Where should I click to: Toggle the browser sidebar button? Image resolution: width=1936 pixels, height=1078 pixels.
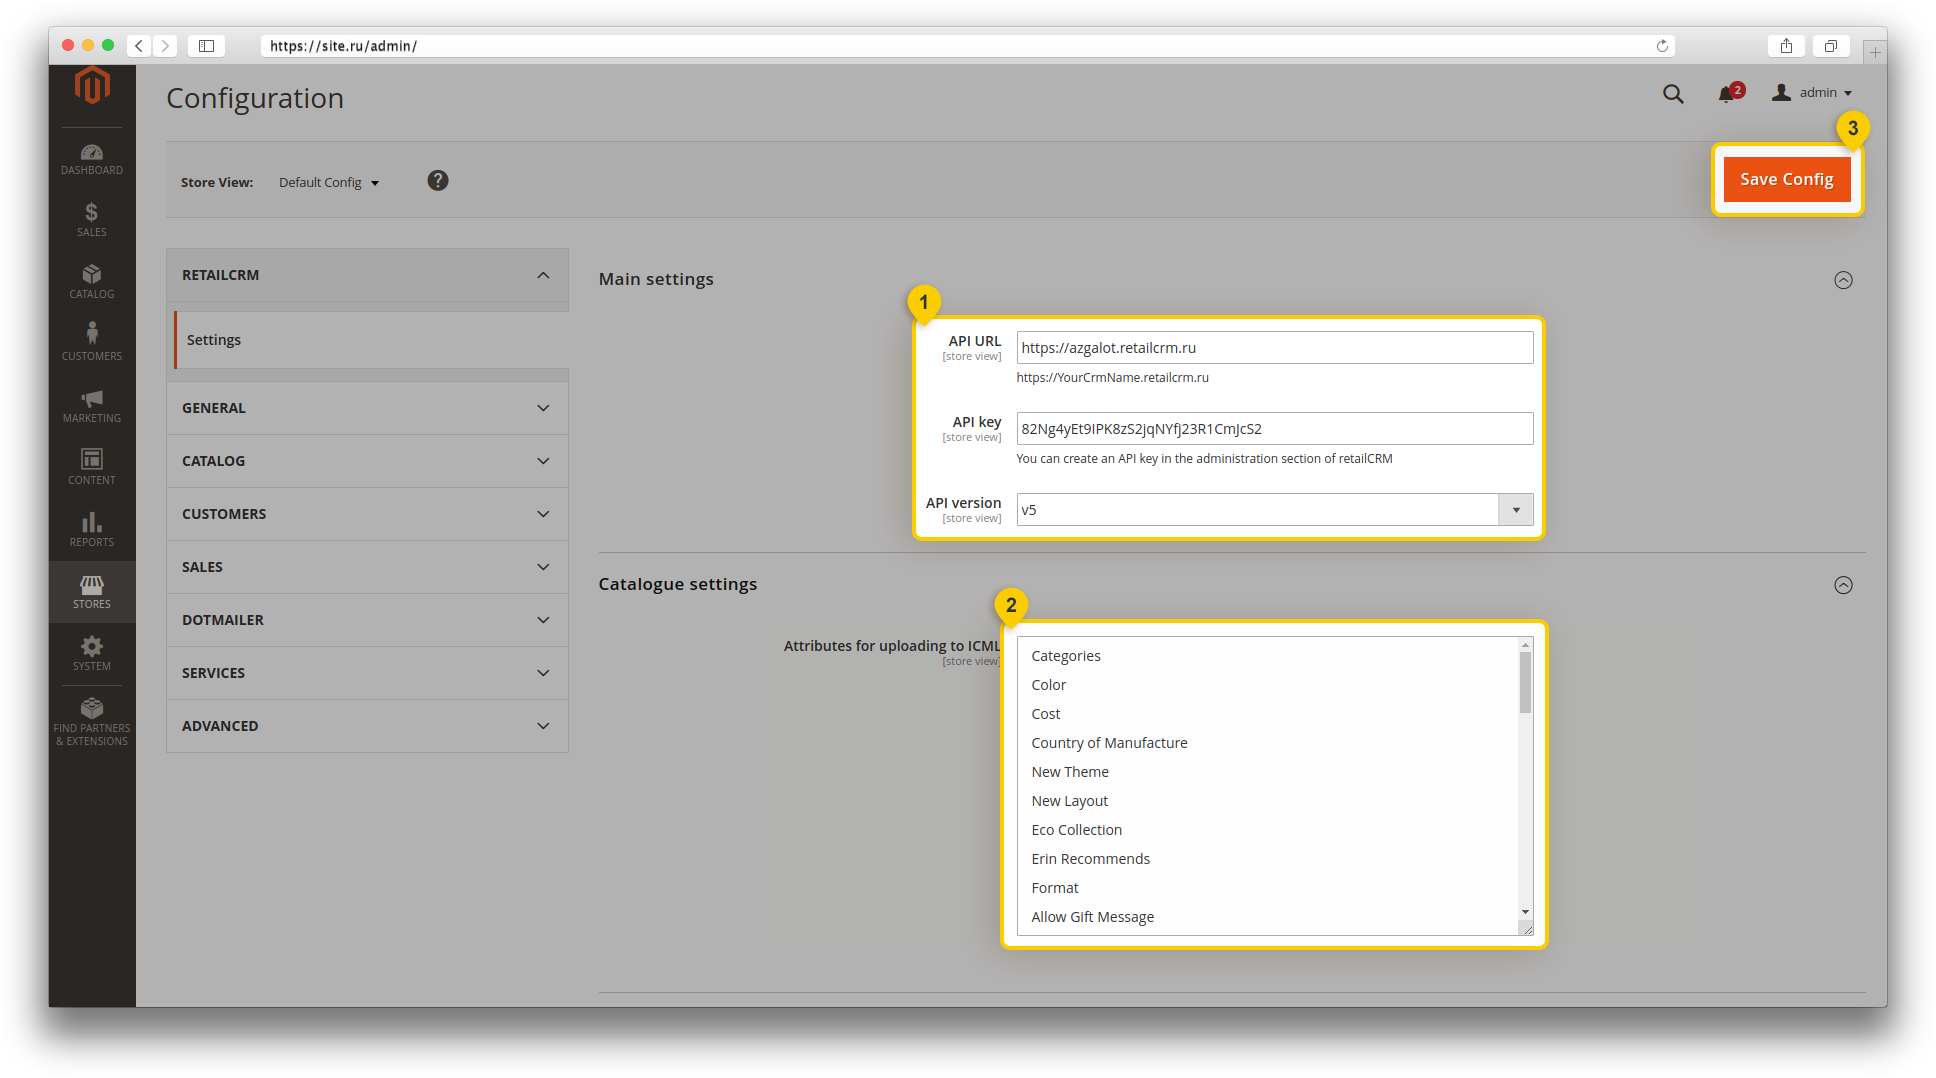206,46
